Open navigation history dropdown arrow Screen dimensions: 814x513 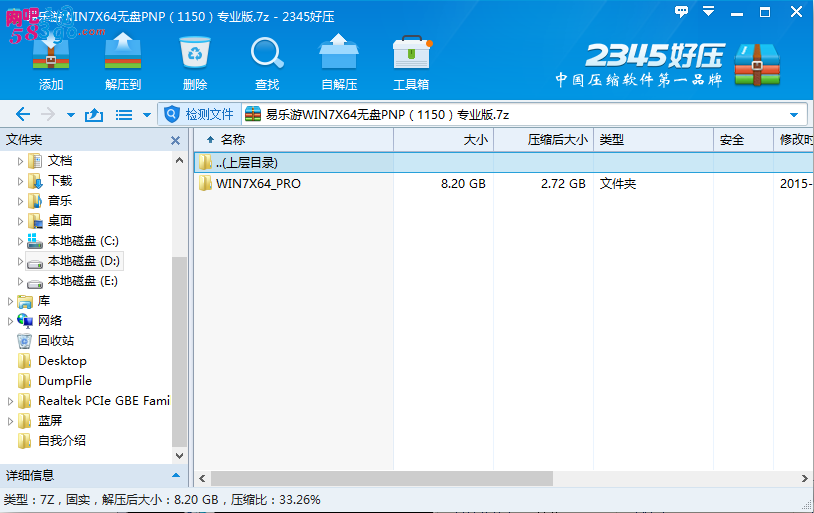(71, 115)
